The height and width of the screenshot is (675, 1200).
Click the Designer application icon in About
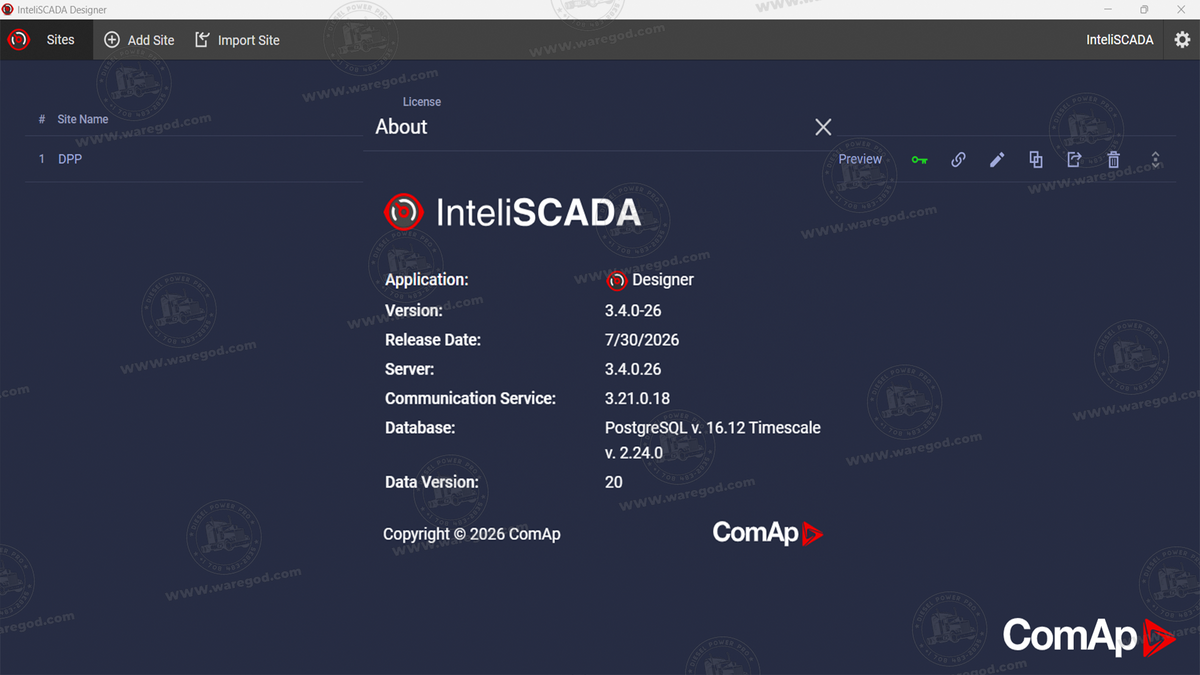coord(616,281)
